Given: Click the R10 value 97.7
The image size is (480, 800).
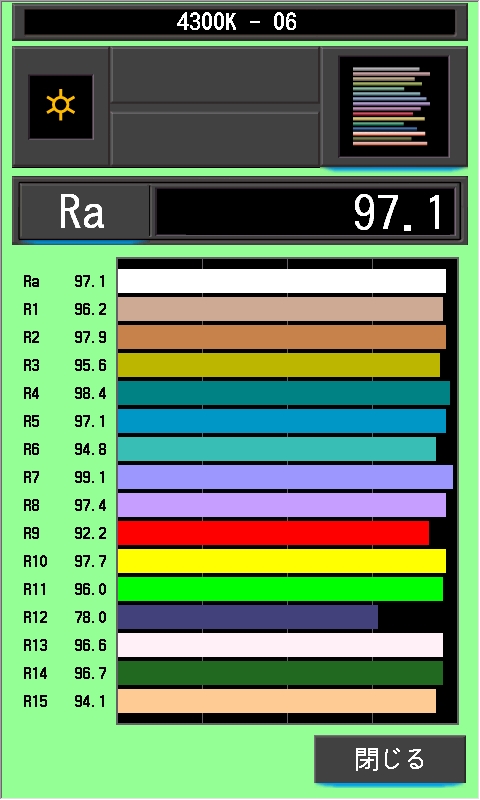Looking at the screenshot, I should (90, 561).
